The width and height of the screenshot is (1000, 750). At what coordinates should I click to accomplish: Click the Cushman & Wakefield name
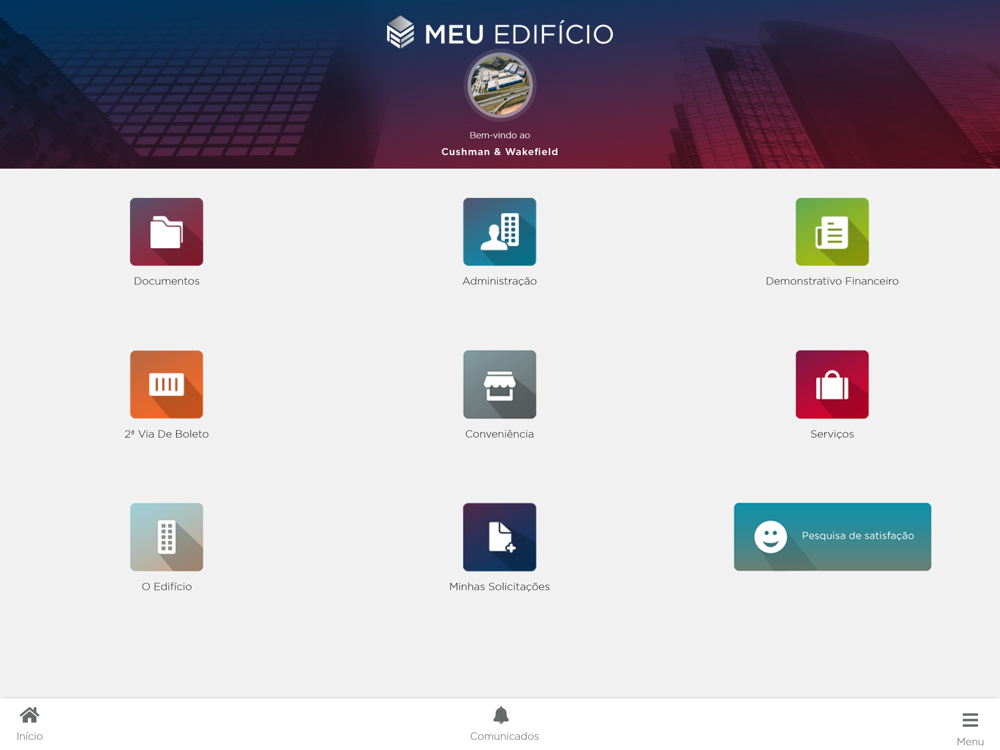point(499,152)
